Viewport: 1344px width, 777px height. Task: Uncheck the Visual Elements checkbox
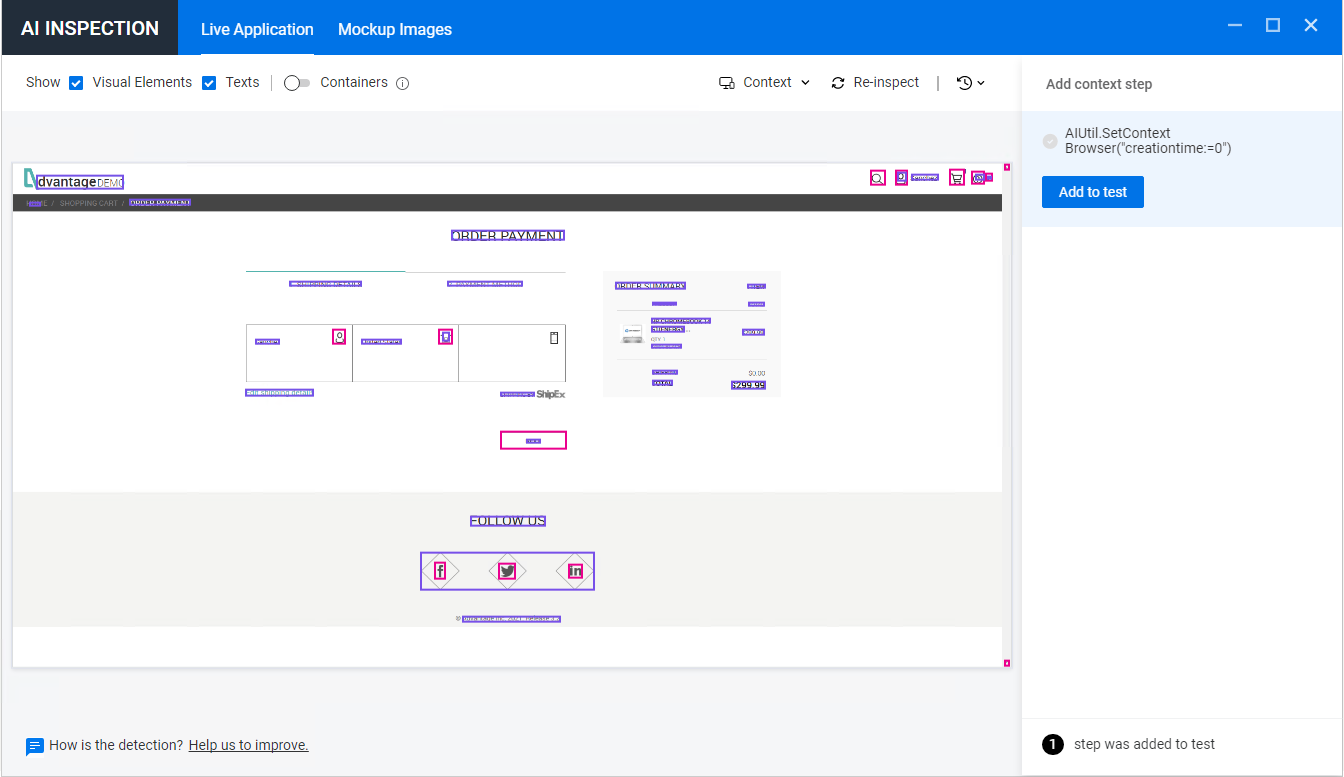coord(76,83)
